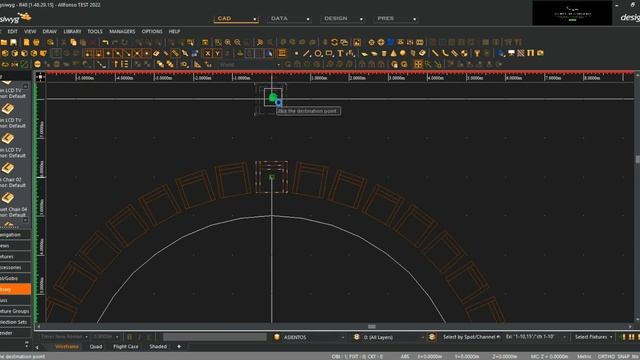This screenshot has width=640, height=360.
Task: Switch to the PRES mode tab
Action: [x=385, y=18]
